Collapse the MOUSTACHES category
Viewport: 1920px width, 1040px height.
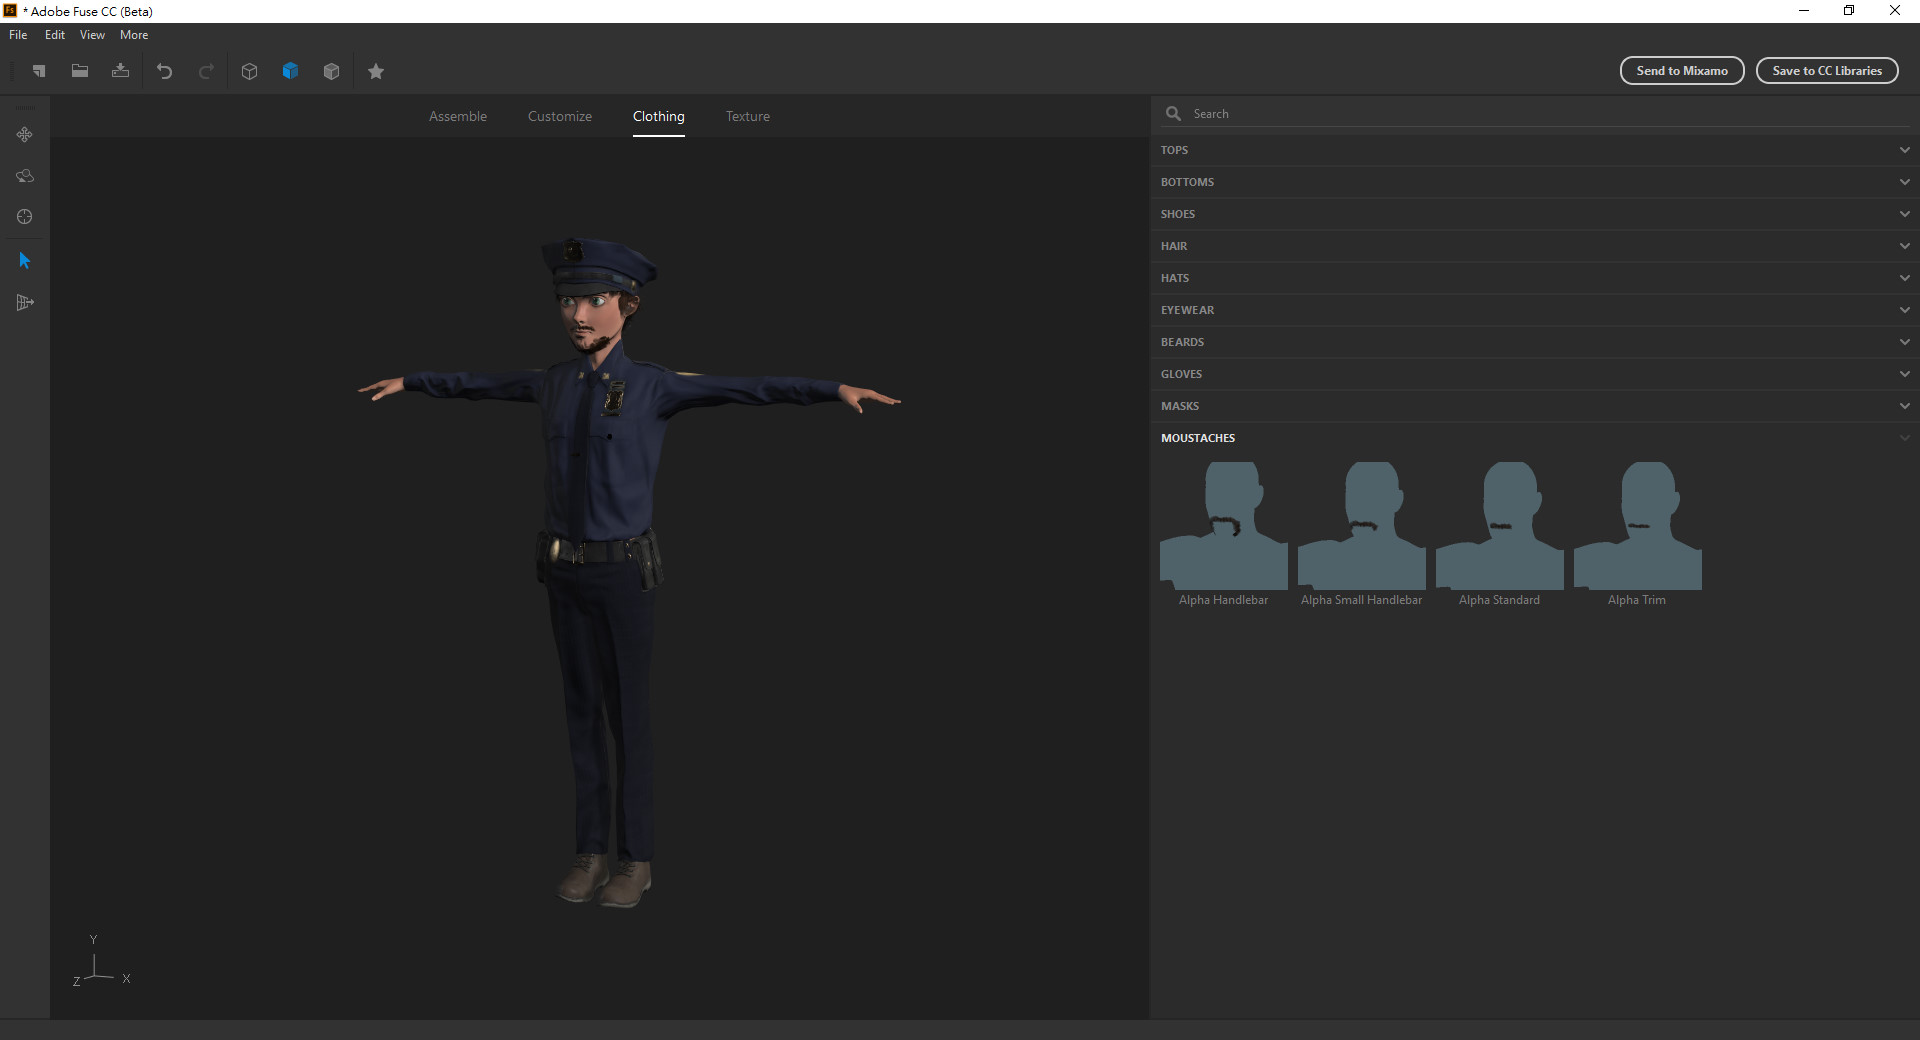(1535, 438)
